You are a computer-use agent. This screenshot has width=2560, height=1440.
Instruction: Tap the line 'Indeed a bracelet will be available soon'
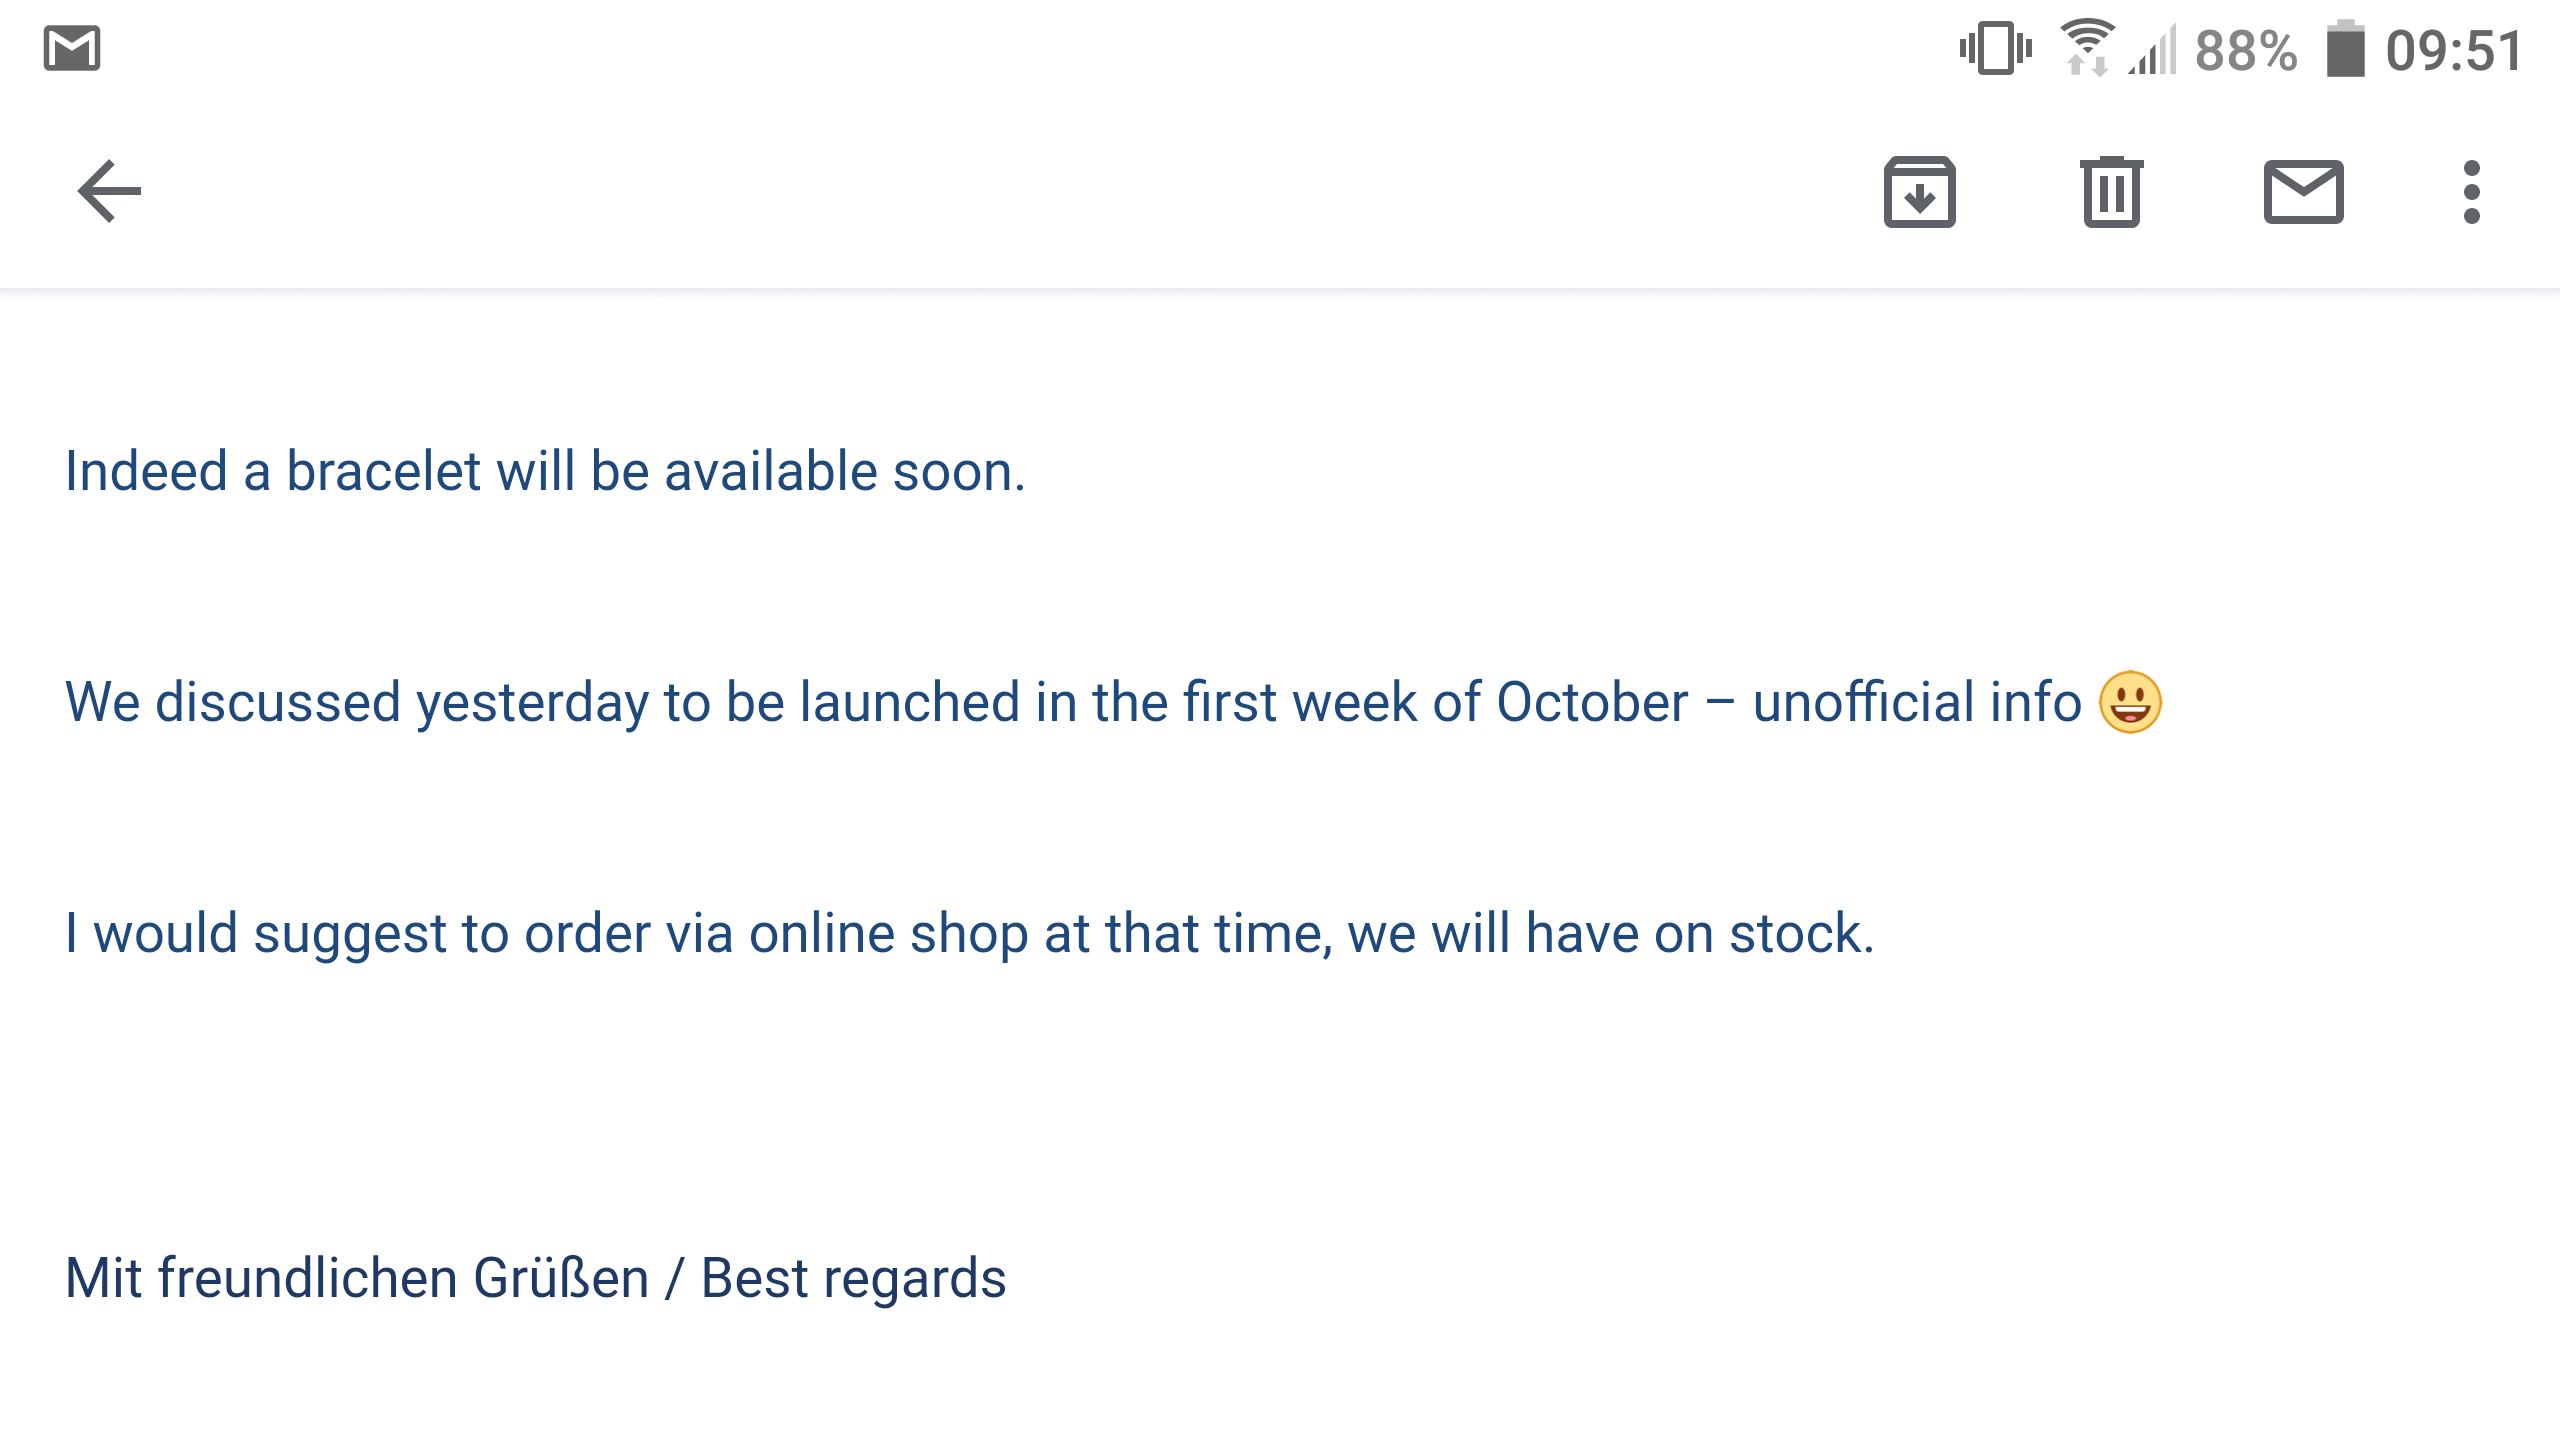pos(545,471)
